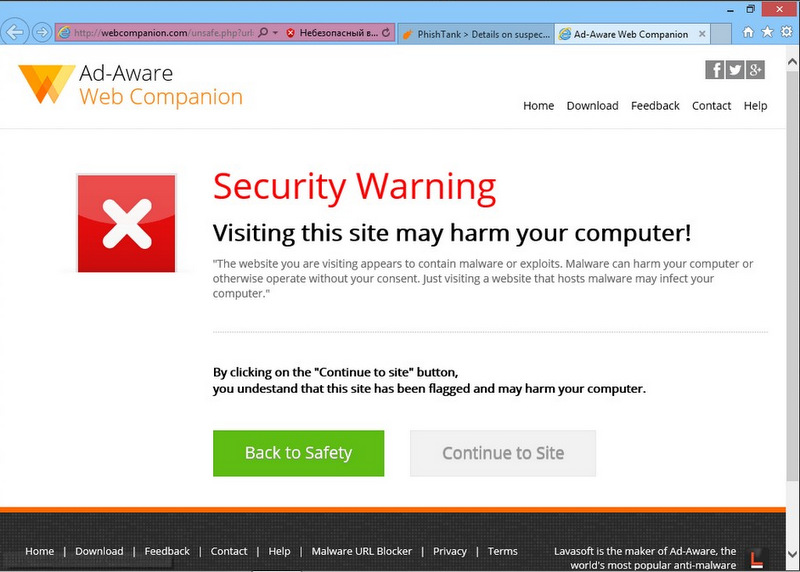The width and height of the screenshot is (800, 572).
Task: Open Download in the top navigation
Action: tap(592, 106)
